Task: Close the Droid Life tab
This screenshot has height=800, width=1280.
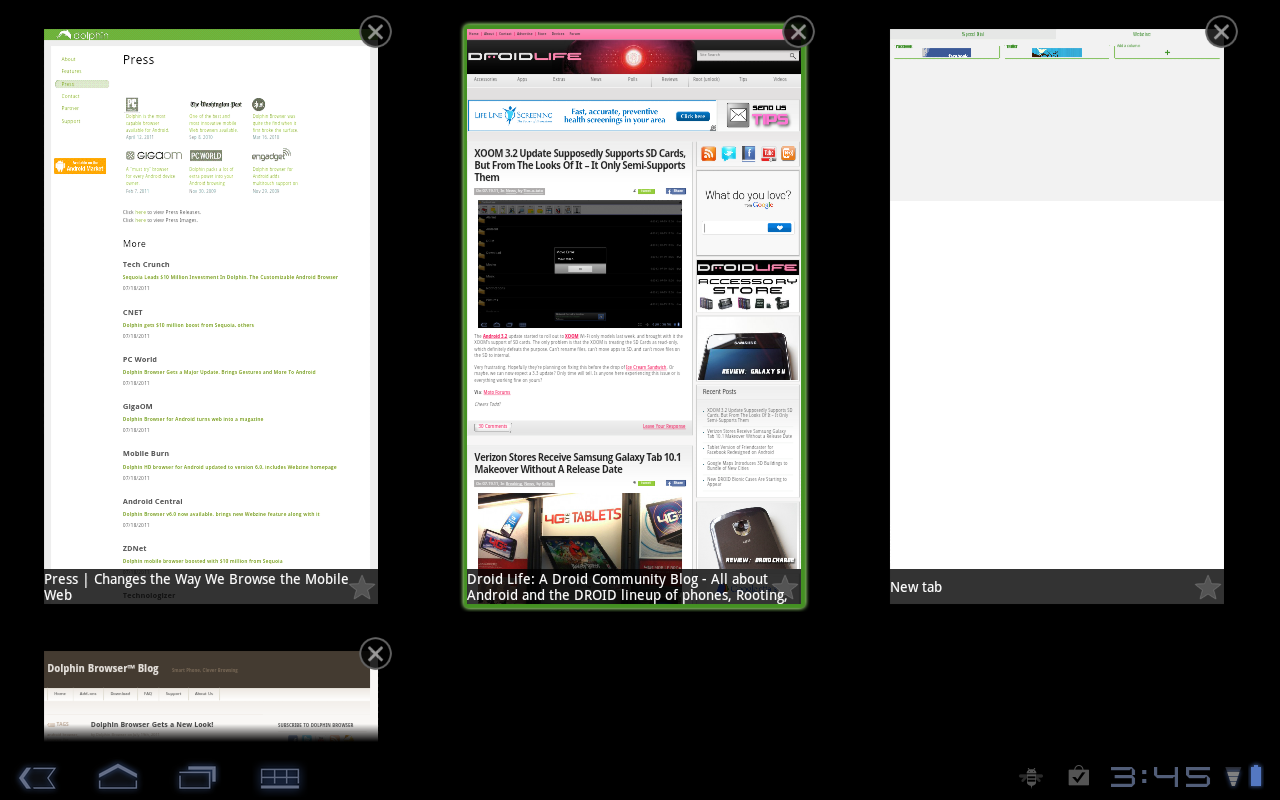Action: click(x=798, y=32)
